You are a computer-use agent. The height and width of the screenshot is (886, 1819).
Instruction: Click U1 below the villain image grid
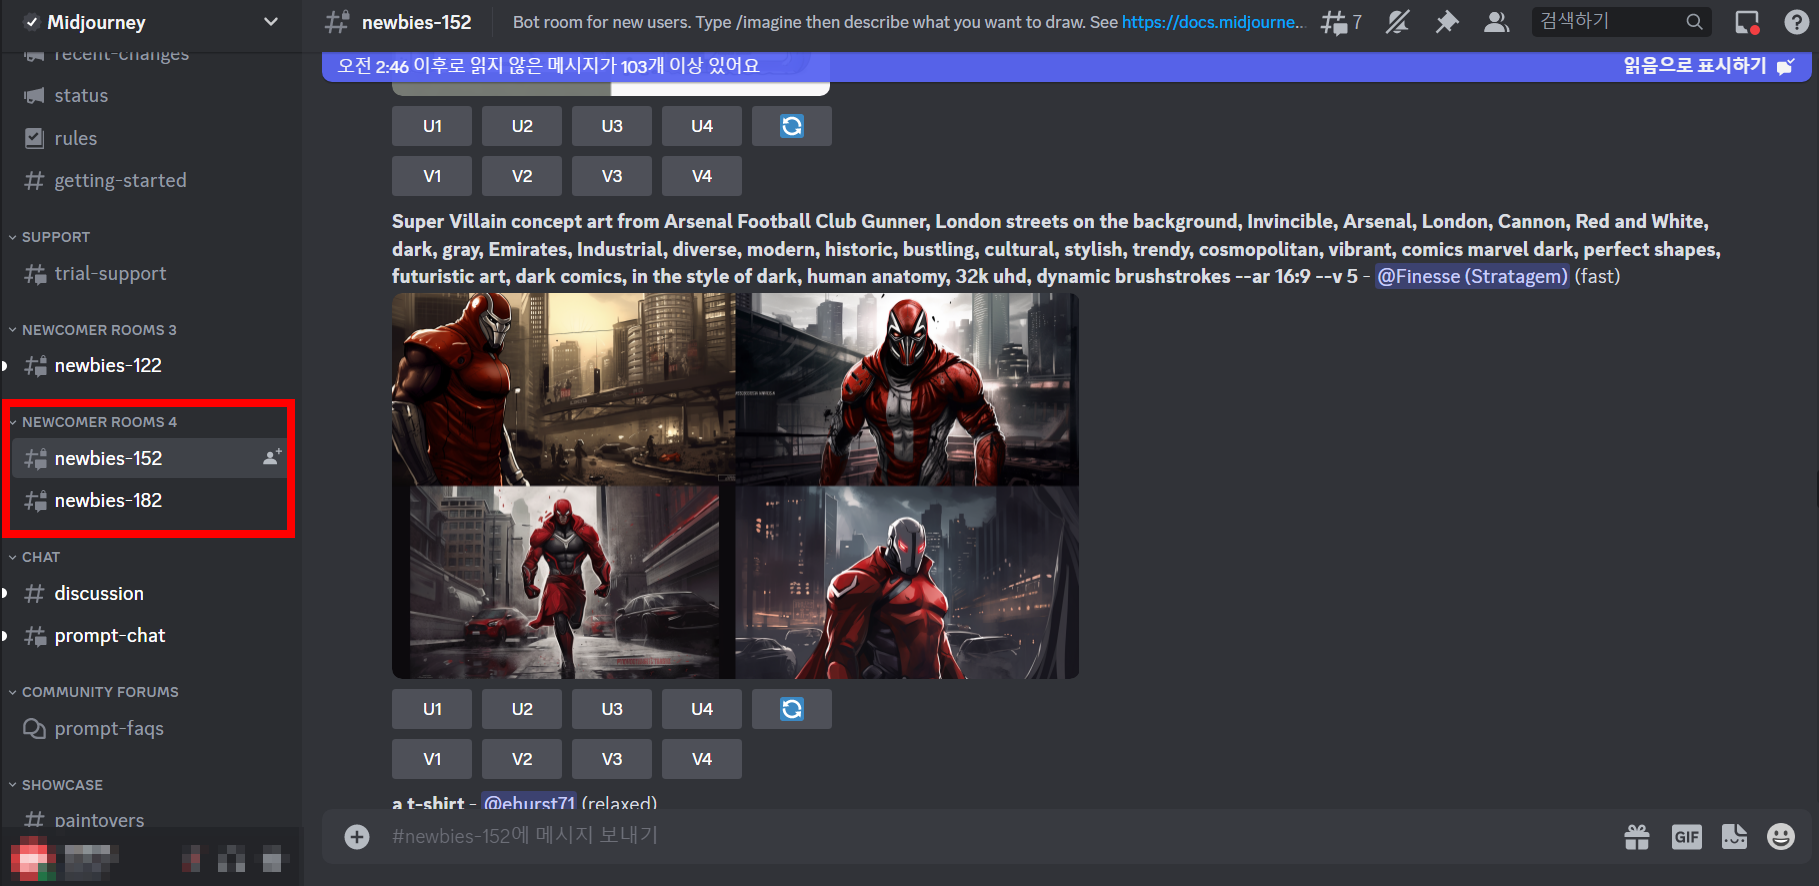click(432, 709)
